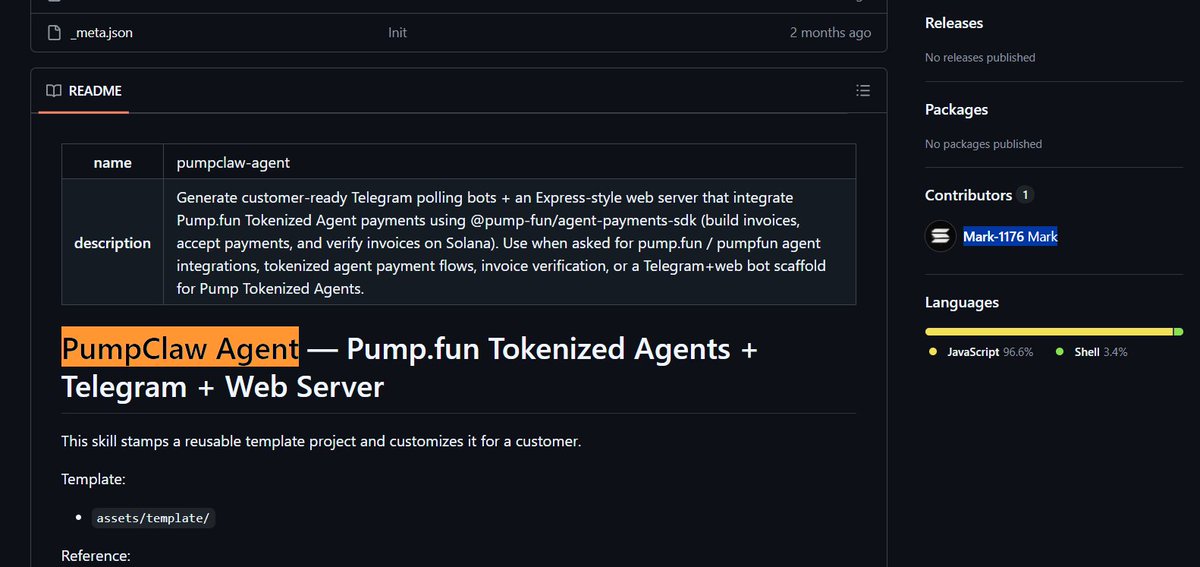Open Mark-1176 contributor avatar
The image size is (1200, 567).
[x=941, y=237]
